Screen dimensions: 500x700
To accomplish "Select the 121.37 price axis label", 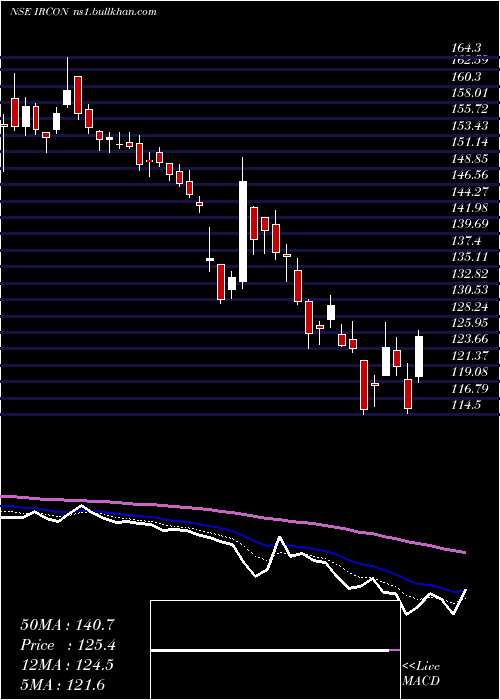I will [470, 356].
